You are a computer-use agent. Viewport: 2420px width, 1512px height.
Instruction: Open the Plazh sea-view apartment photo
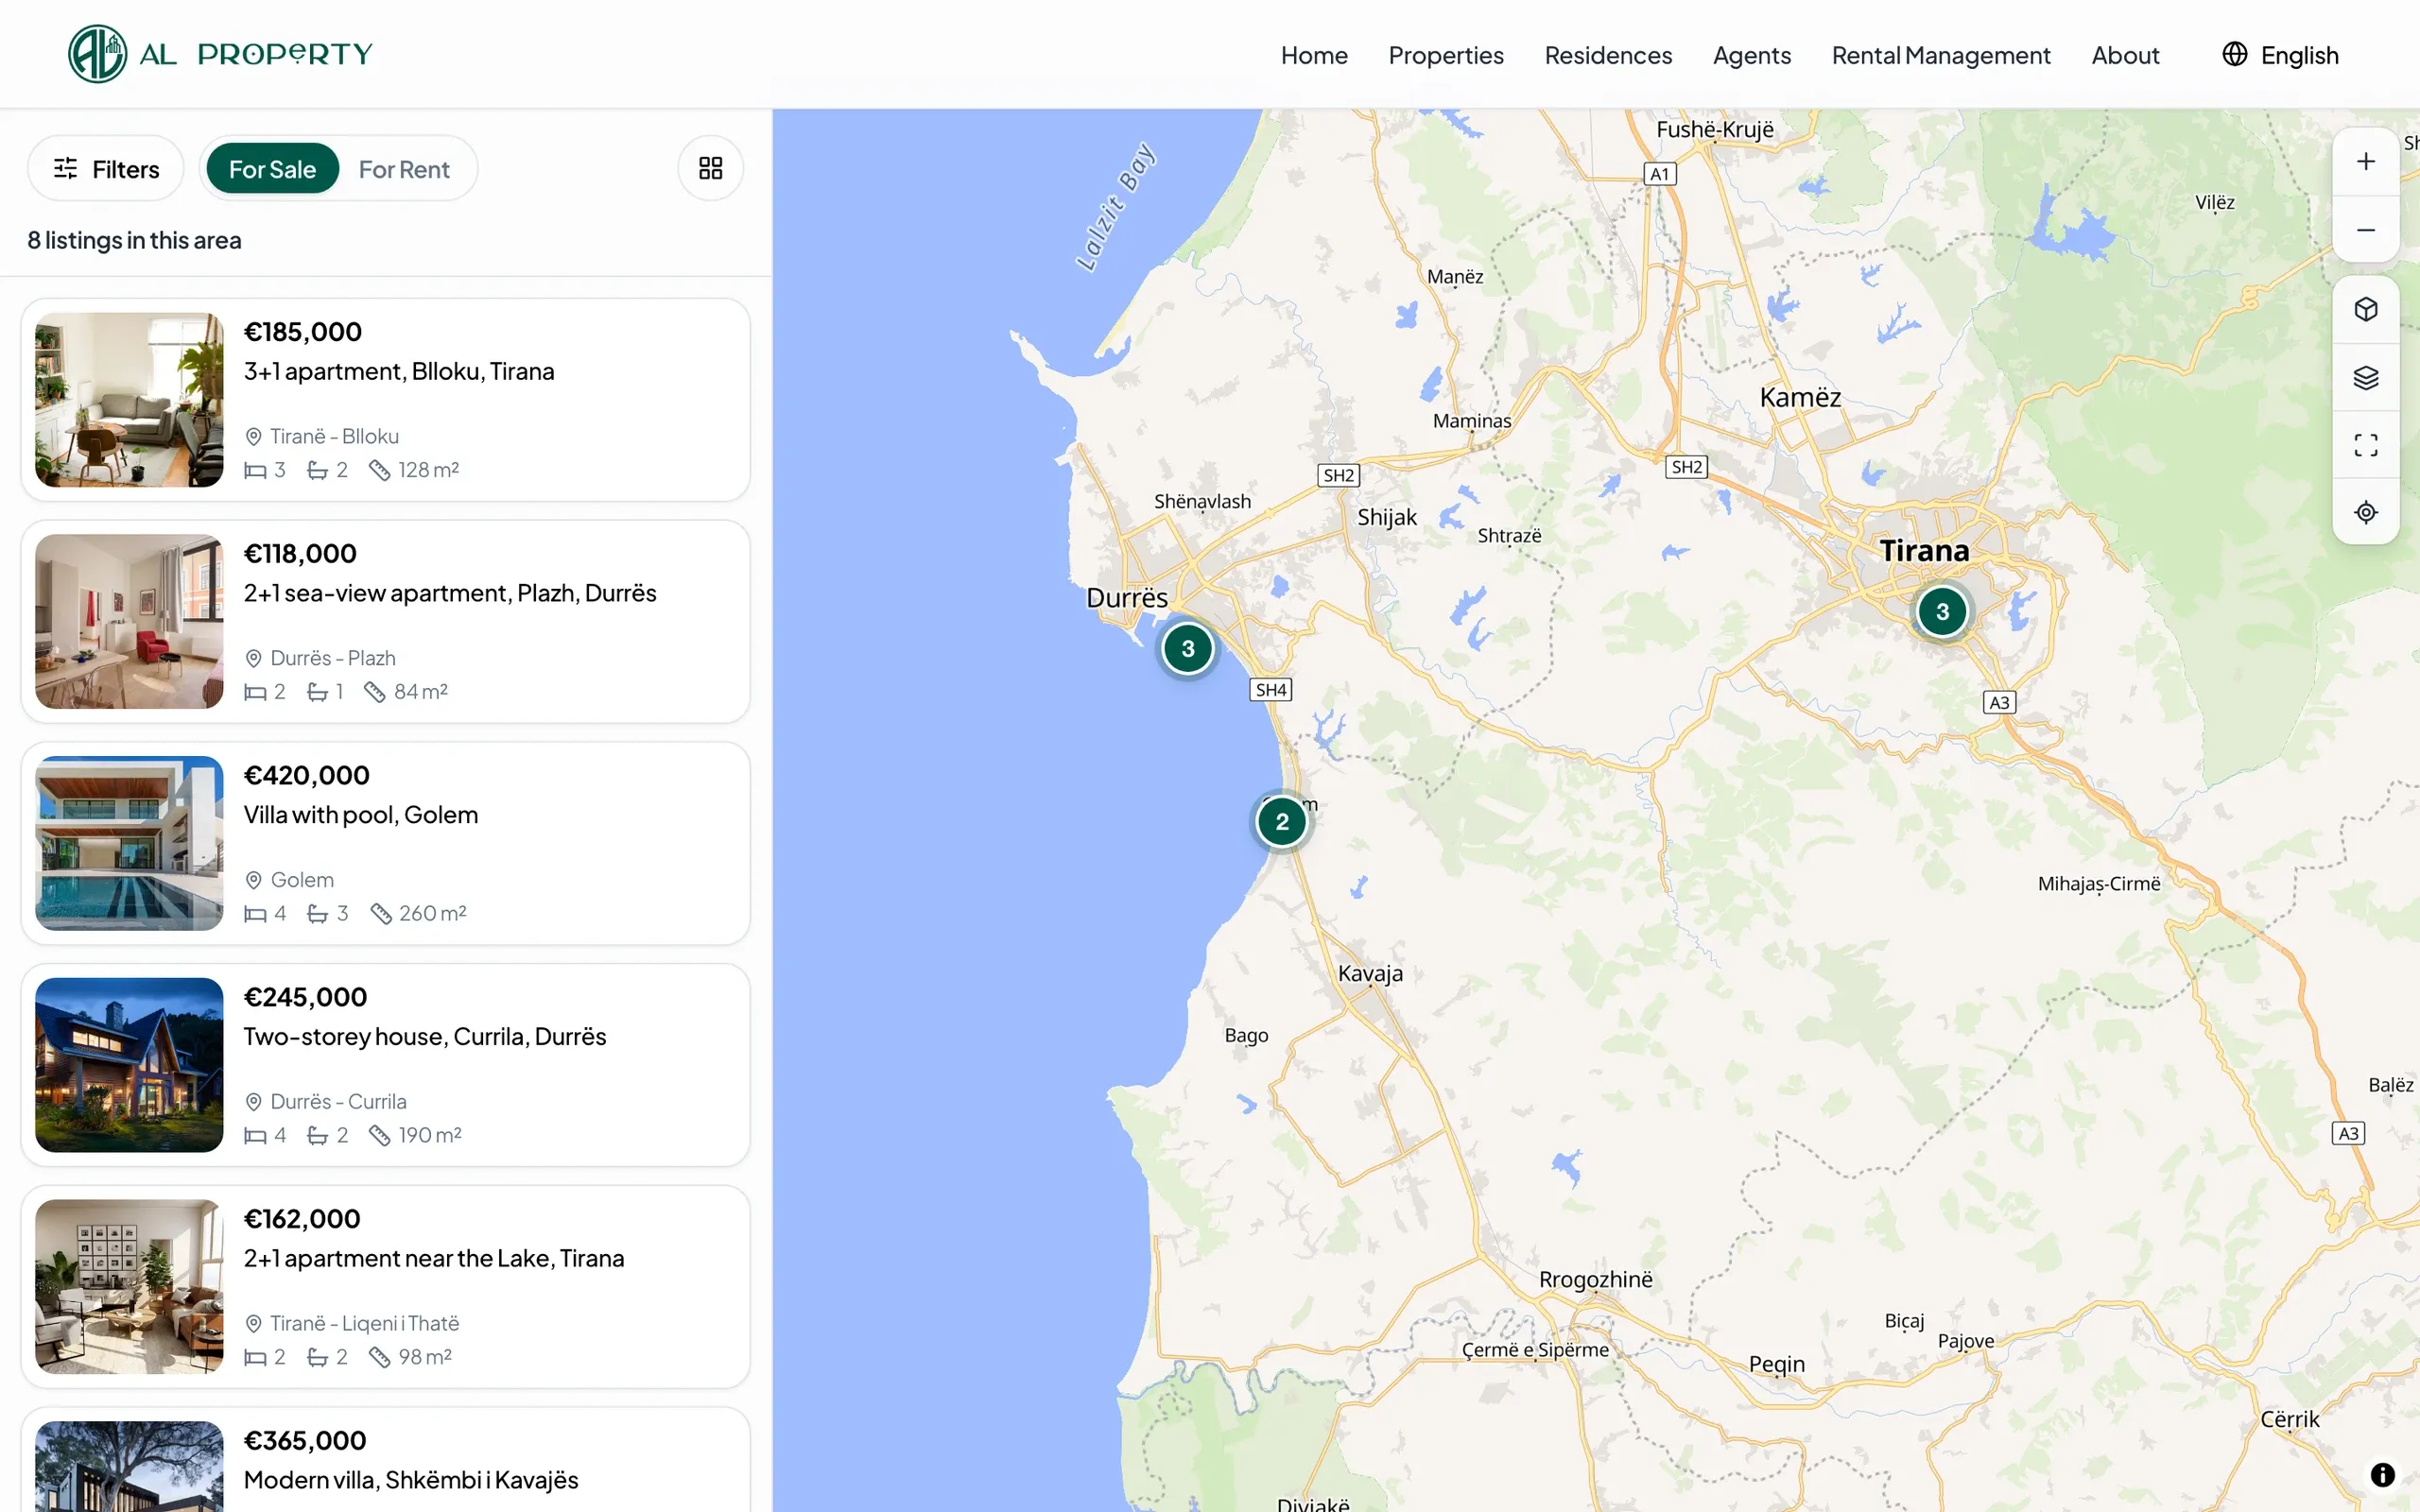129,621
